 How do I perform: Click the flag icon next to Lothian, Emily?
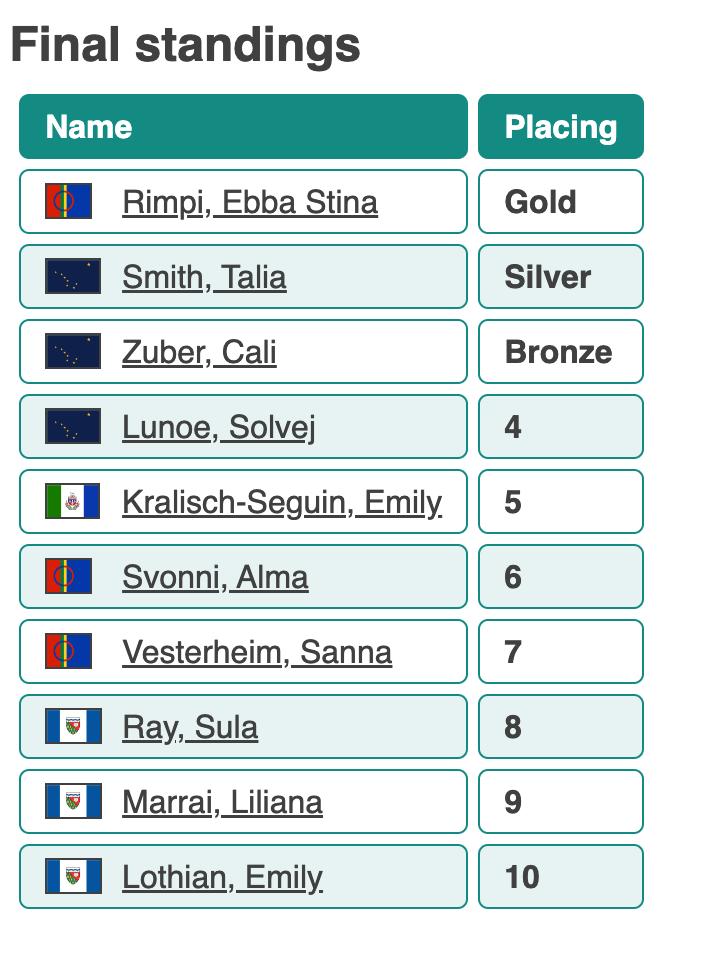(x=73, y=876)
